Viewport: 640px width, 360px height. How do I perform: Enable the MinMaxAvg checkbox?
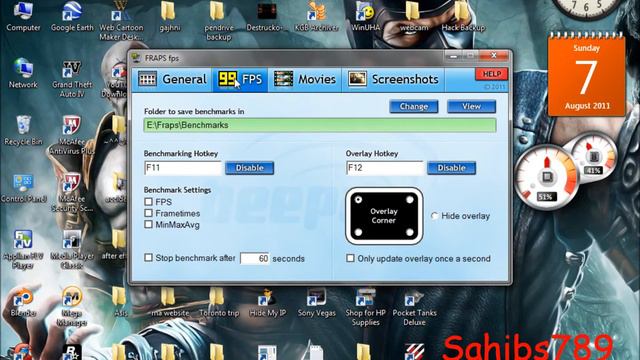click(x=149, y=224)
